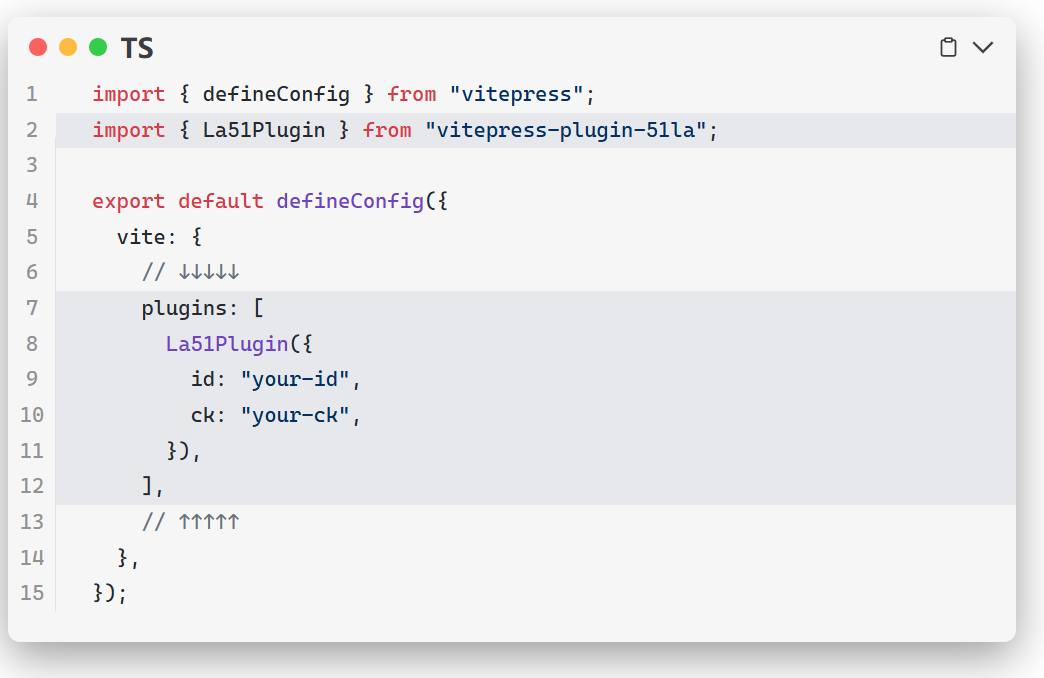Click the up arrows comment line
This screenshot has height=678, width=1044.
(190, 521)
